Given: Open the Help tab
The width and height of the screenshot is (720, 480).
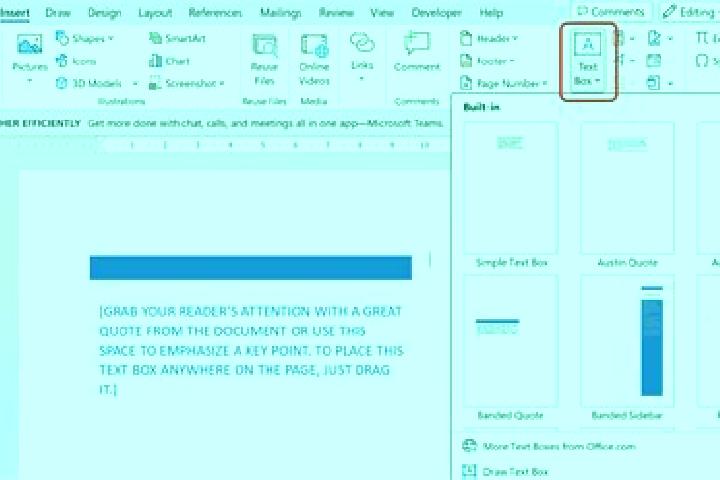Looking at the screenshot, I should (x=491, y=13).
